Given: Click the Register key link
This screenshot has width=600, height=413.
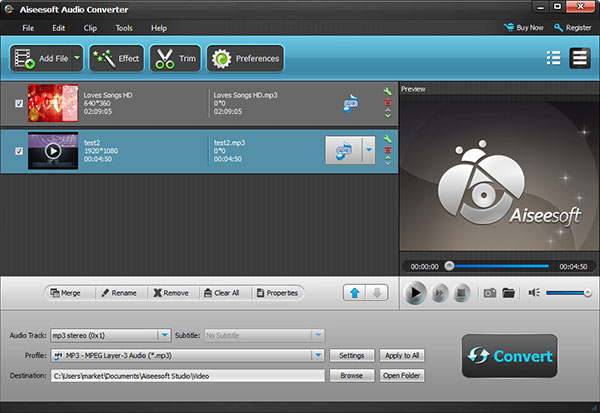Looking at the screenshot, I should [572, 28].
